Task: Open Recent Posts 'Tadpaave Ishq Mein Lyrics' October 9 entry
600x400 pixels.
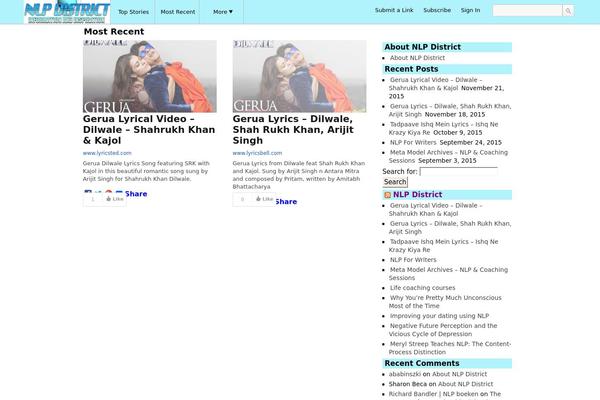Action: coord(443,128)
